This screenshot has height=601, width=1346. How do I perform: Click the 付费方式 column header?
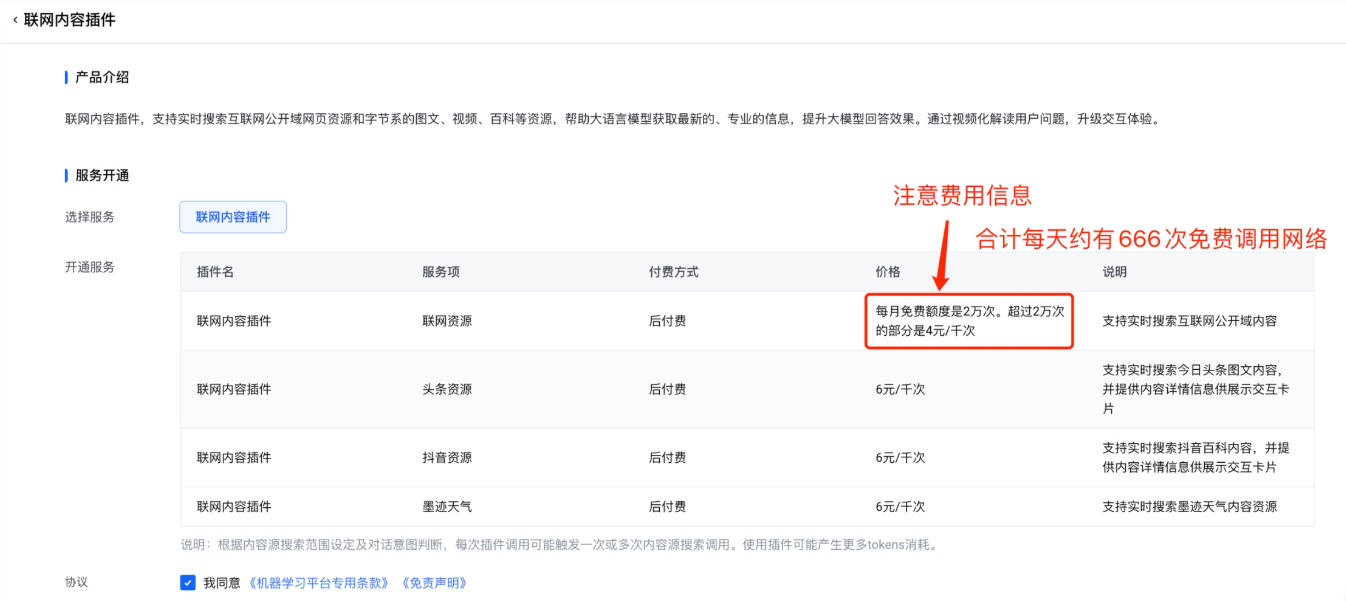pyautogui.click(x=673, y=272)
